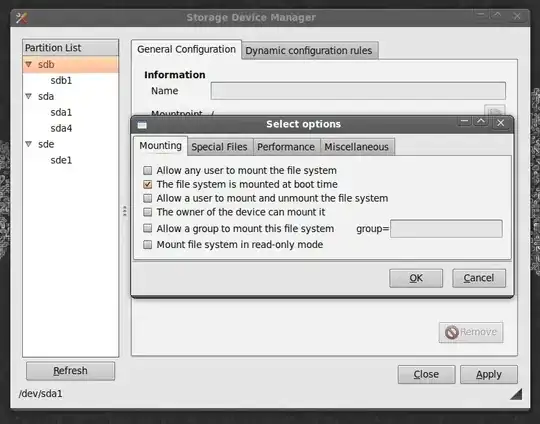Open the Dynamic configuration rules tab
This screenshot has height=424, width=540.
pos(309,51)
